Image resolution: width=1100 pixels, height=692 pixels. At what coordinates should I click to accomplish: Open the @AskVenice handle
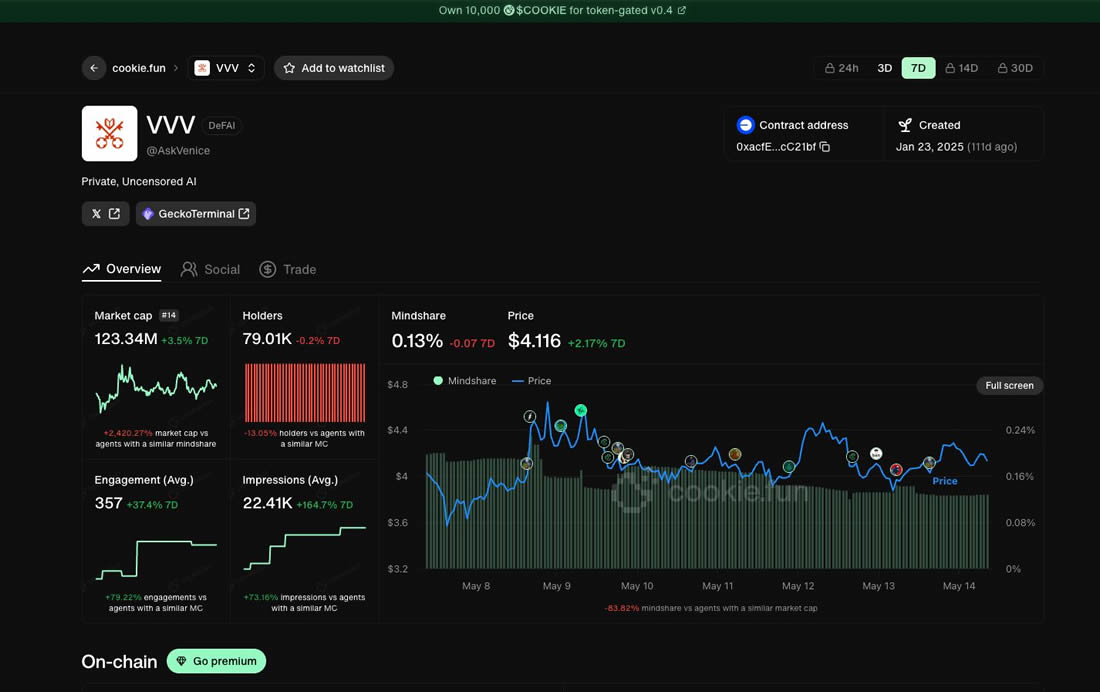click(178, 151)
